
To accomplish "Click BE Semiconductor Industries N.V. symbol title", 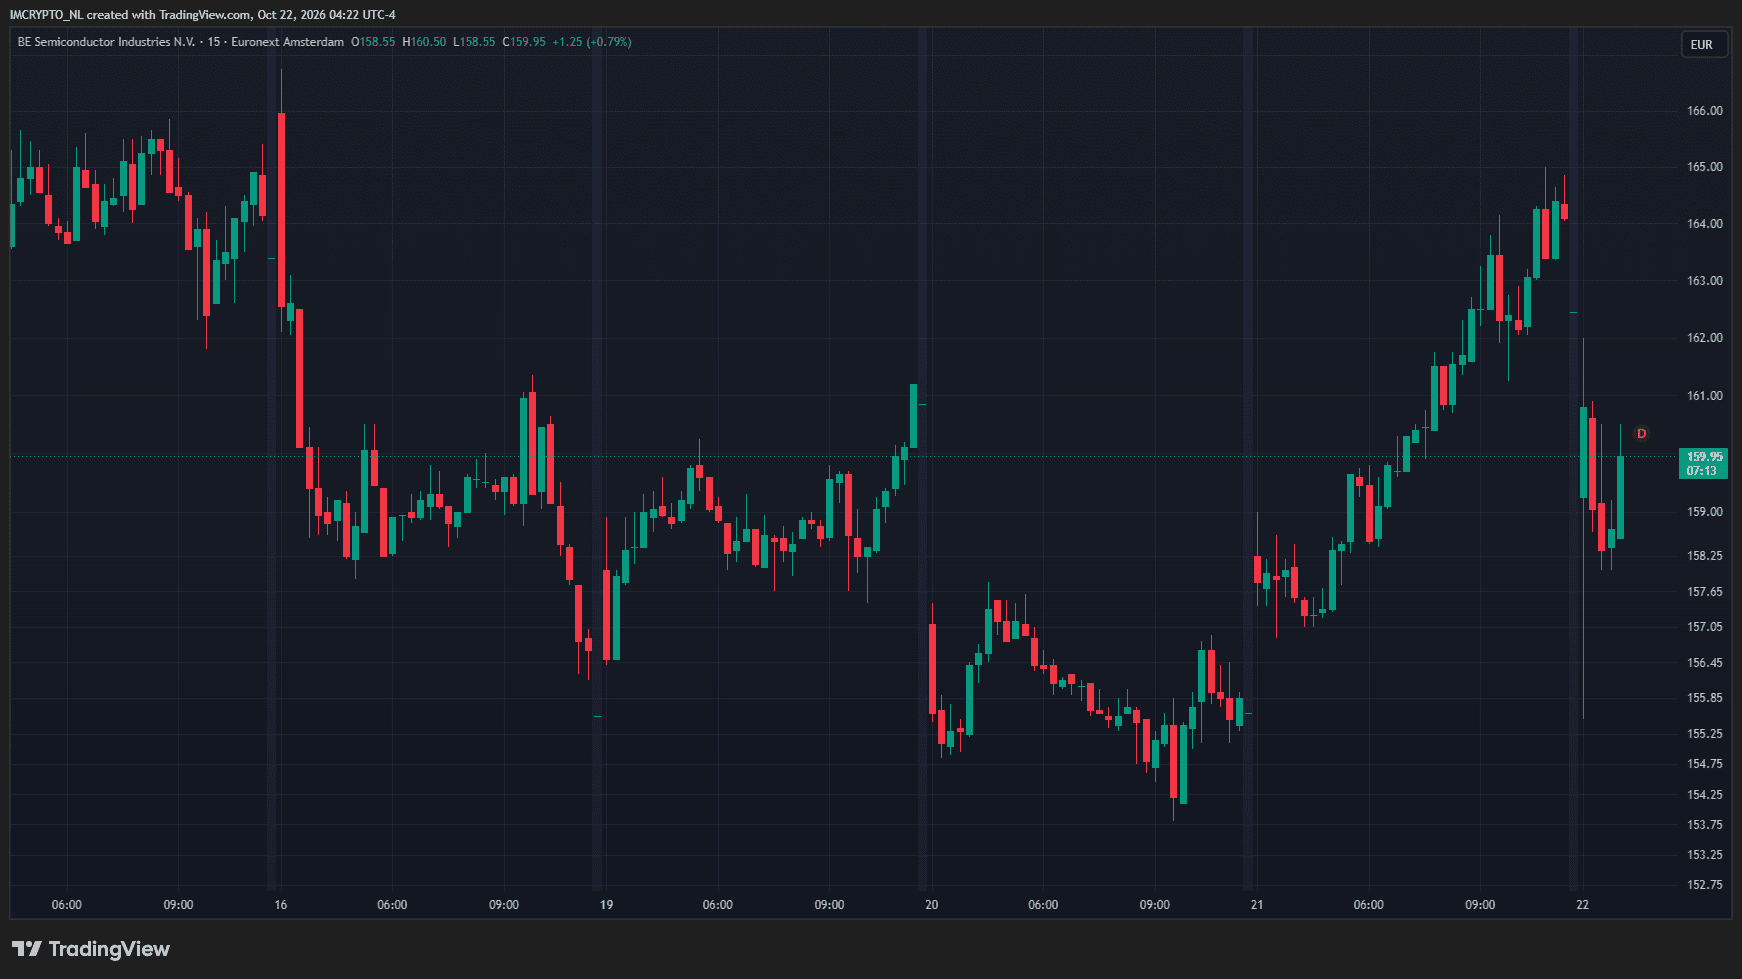I will click(106, 42).
